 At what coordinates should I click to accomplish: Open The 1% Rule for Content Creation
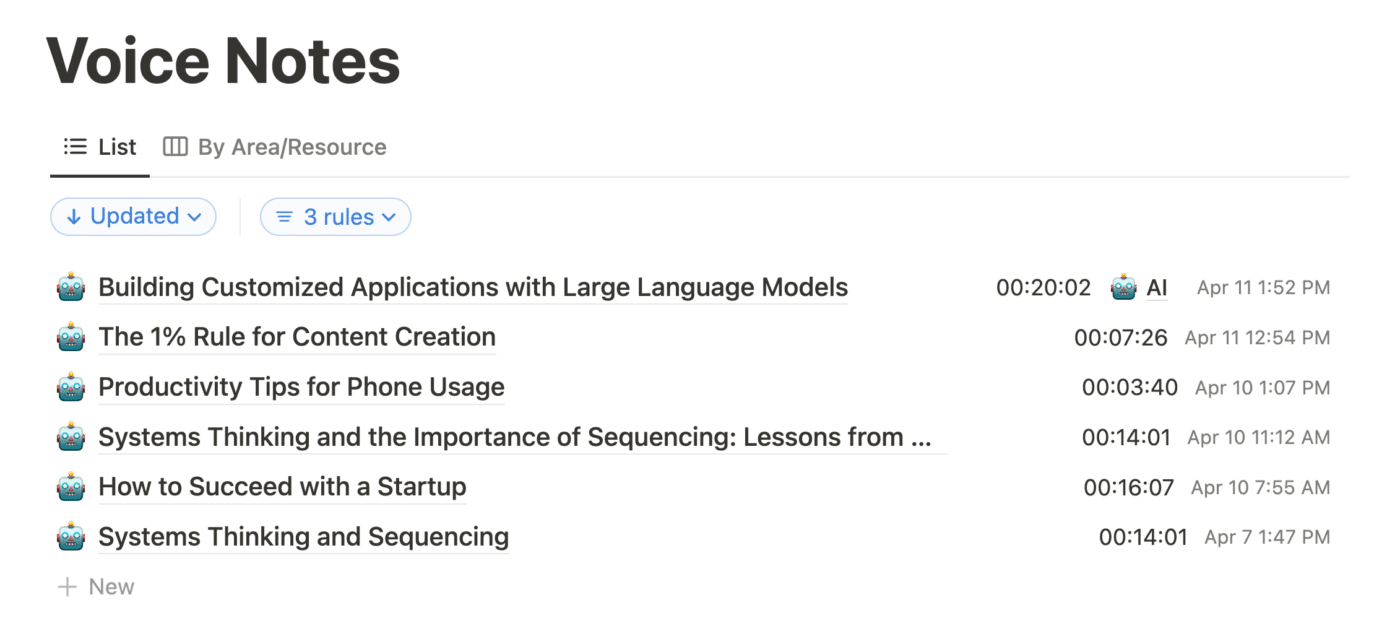pos(297,338)
